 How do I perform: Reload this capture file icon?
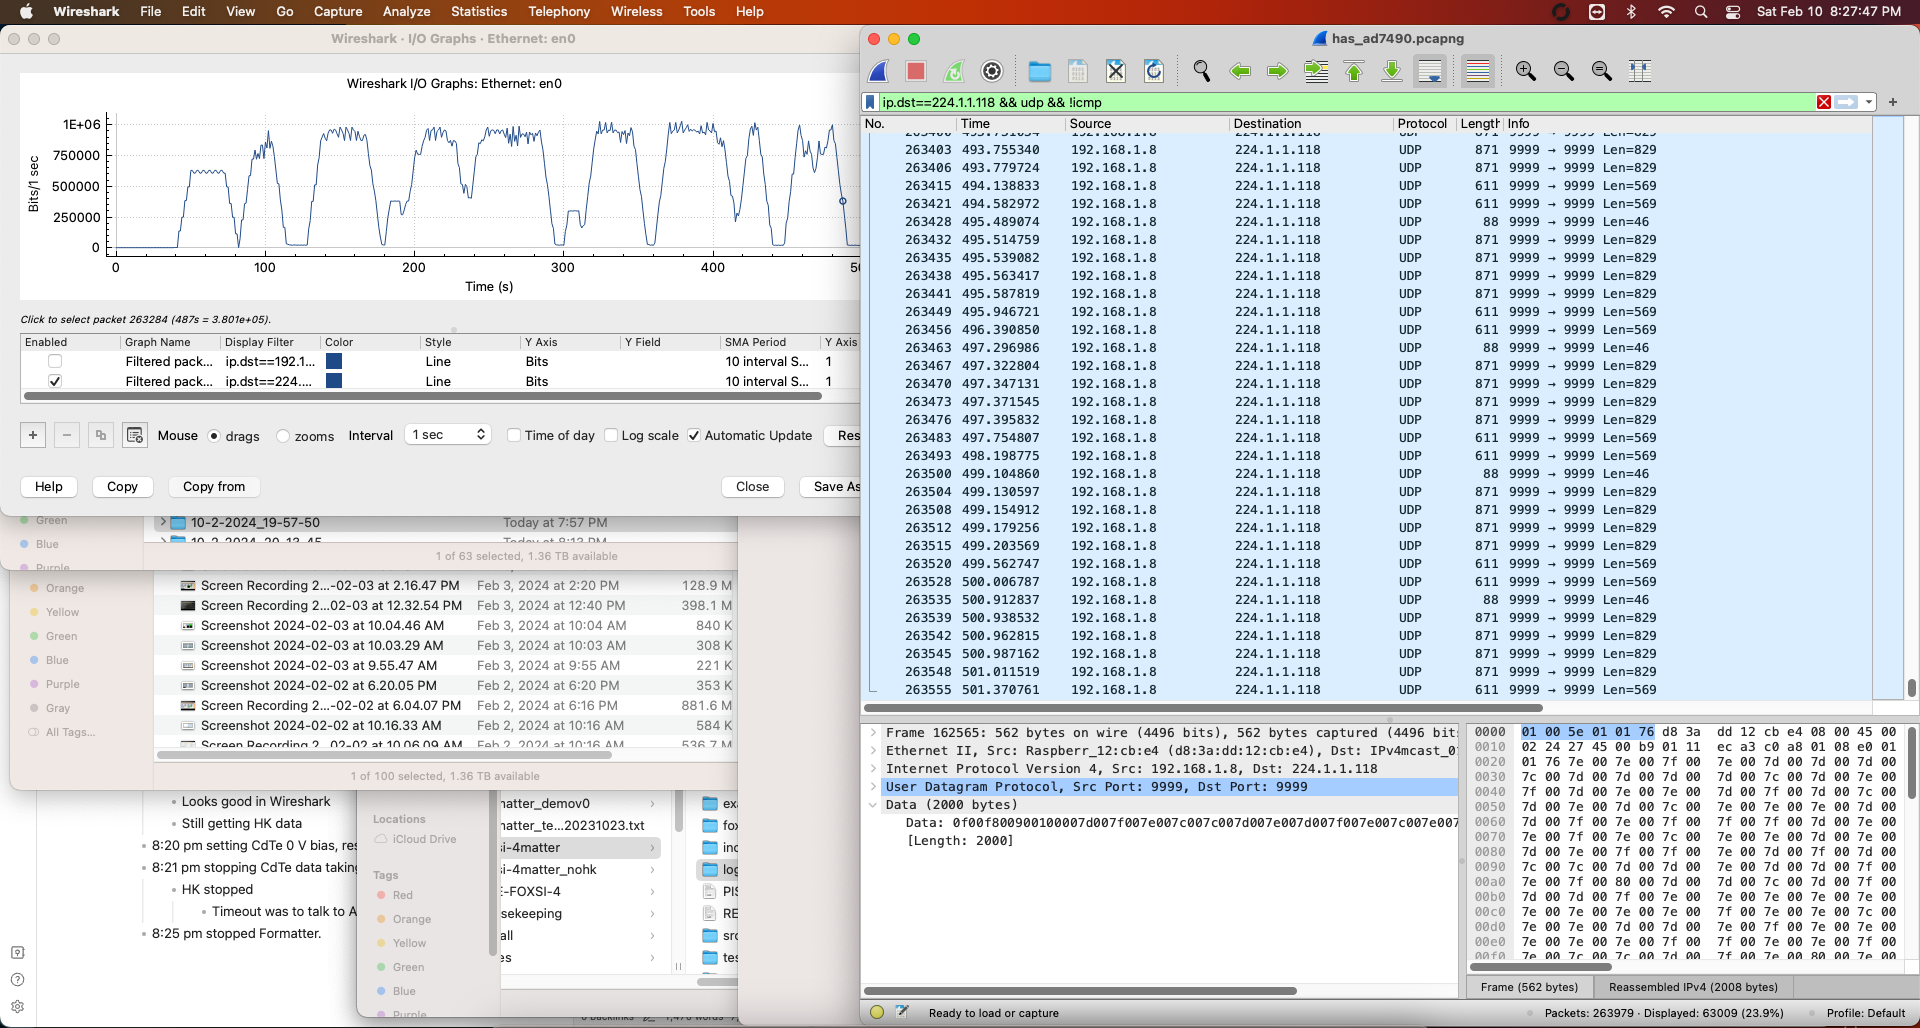(1154, 71)
